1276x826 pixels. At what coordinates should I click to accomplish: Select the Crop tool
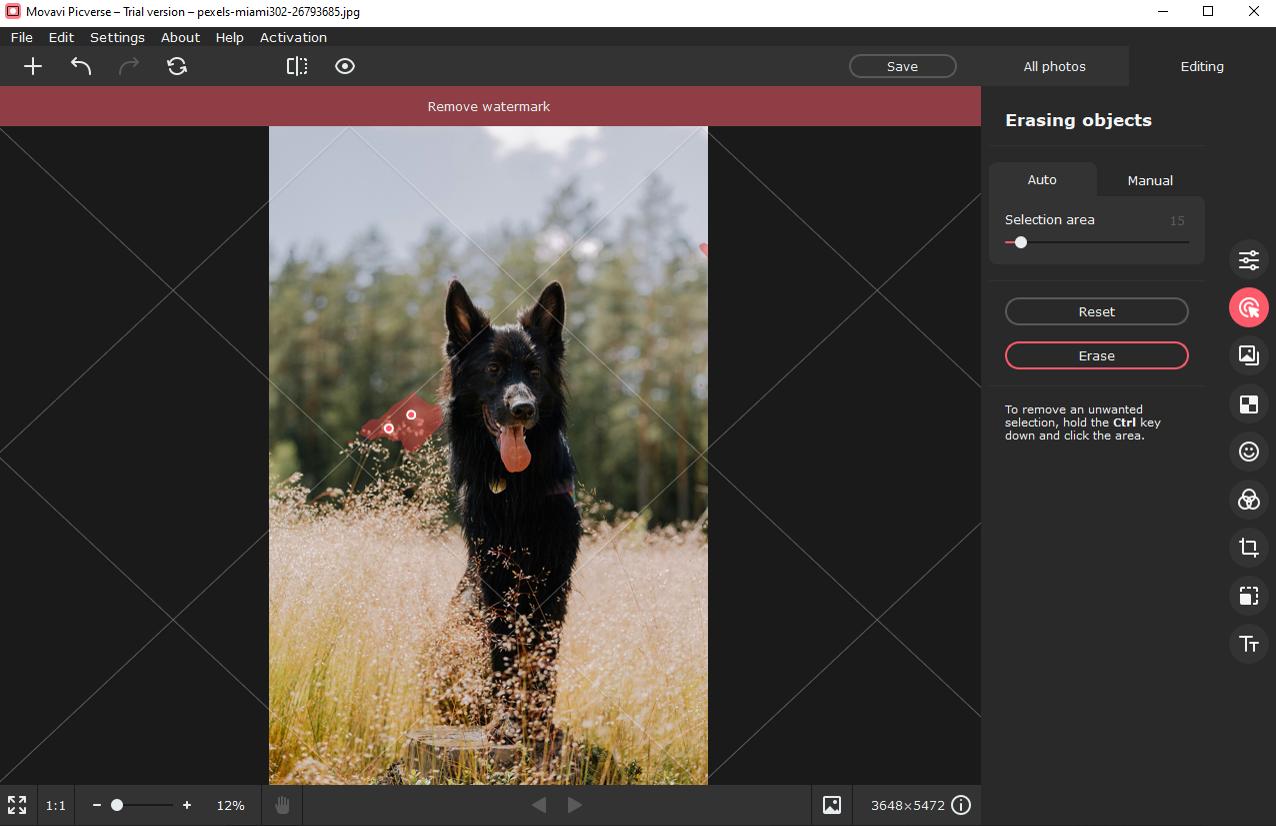tap(1248, 547)
